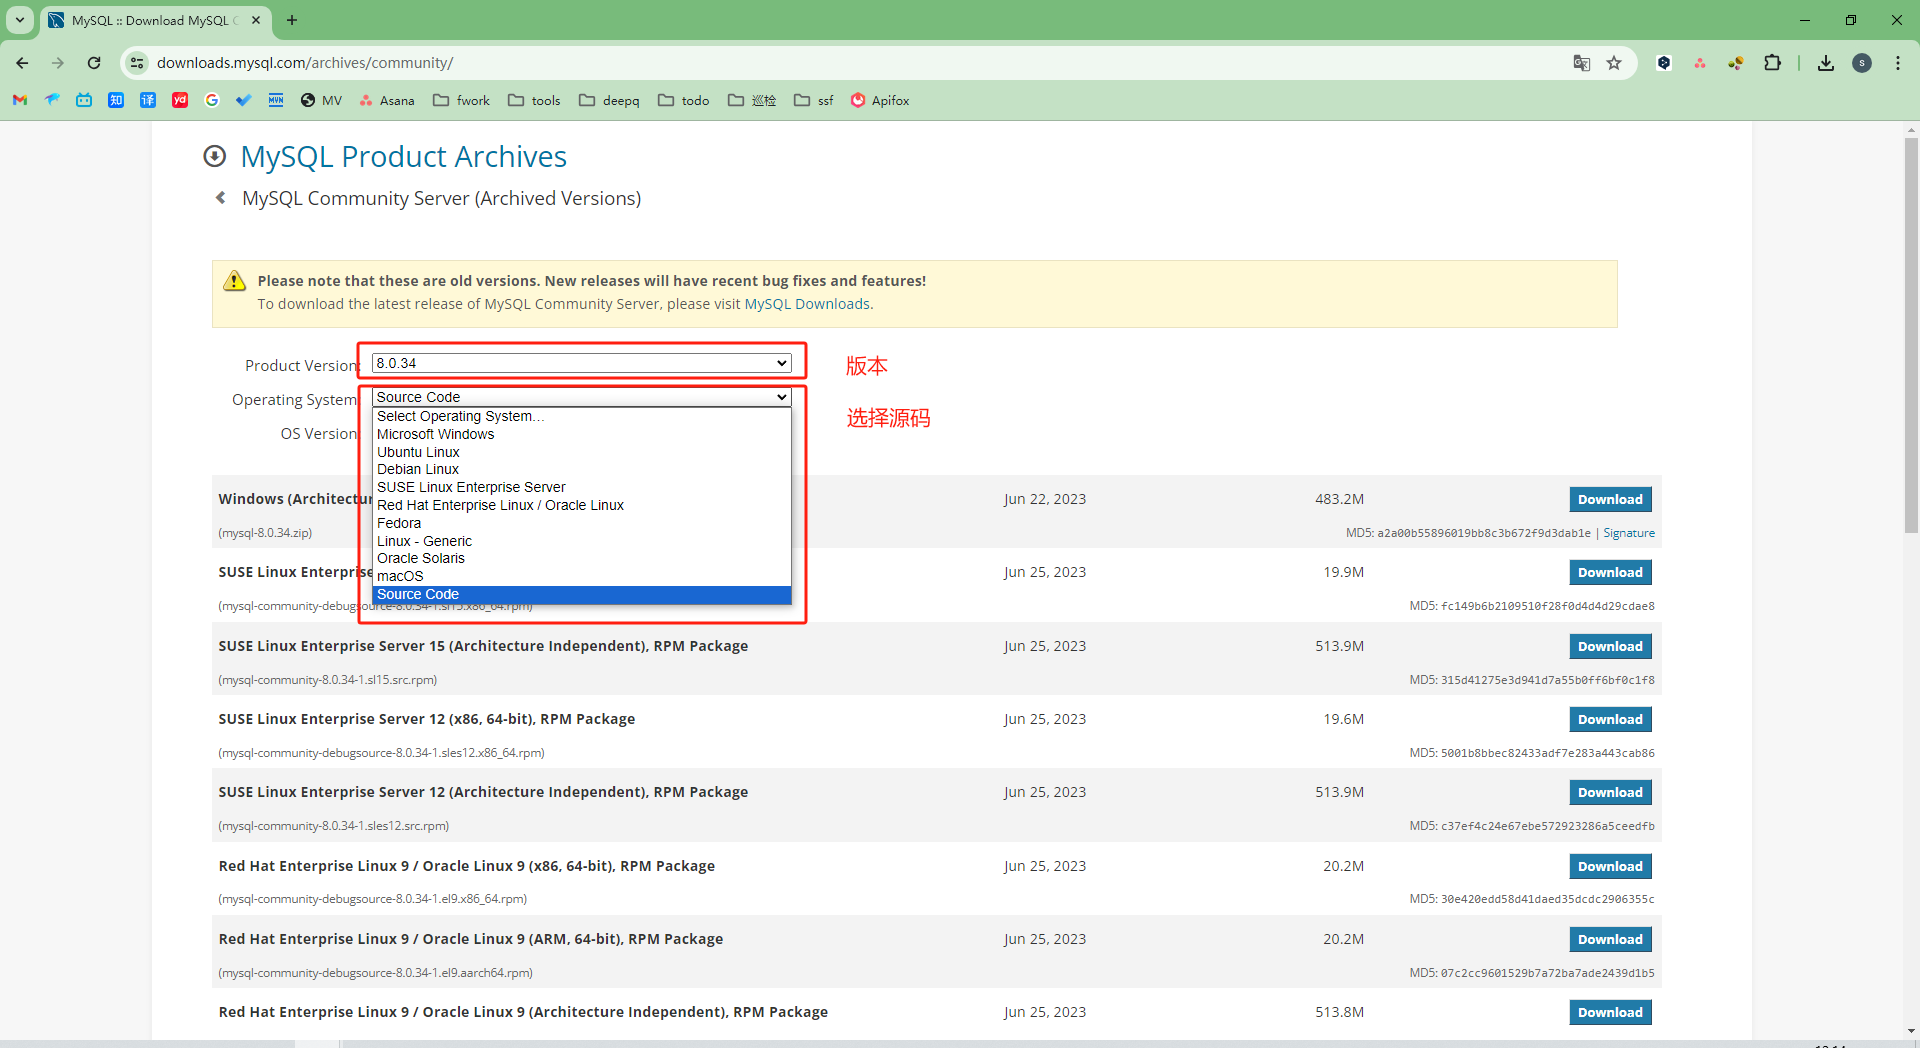Download the 19.9M SUSE debugsource package
Image resolution: width=1920 pixels, height=1048 pixels.
1610,572
